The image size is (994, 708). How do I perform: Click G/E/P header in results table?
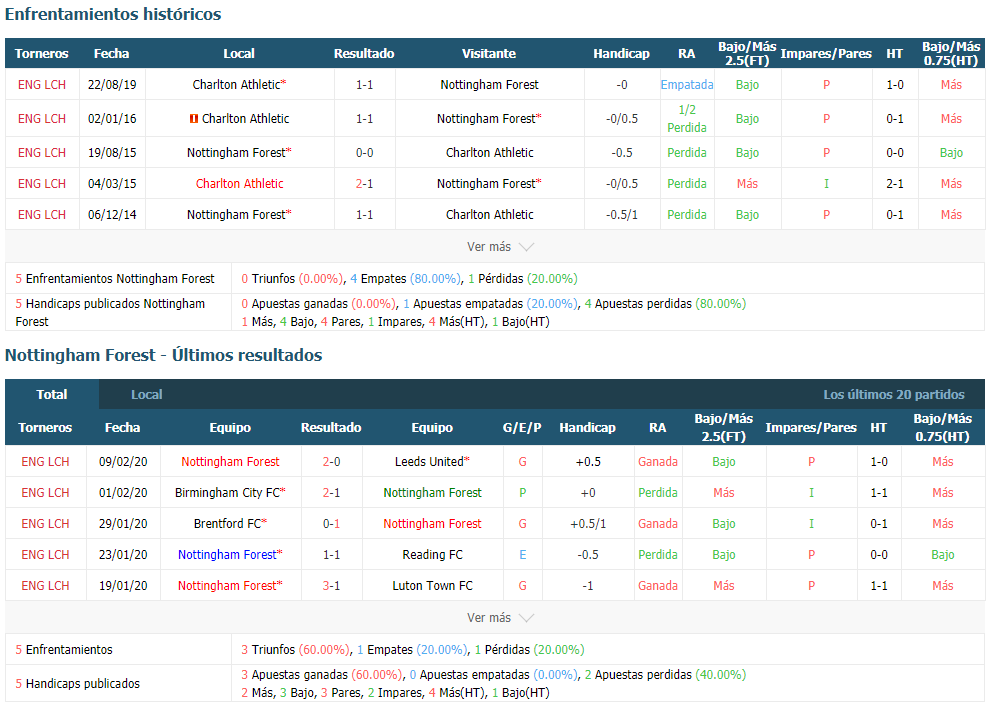pyautogui.click(x=522, y=428)
